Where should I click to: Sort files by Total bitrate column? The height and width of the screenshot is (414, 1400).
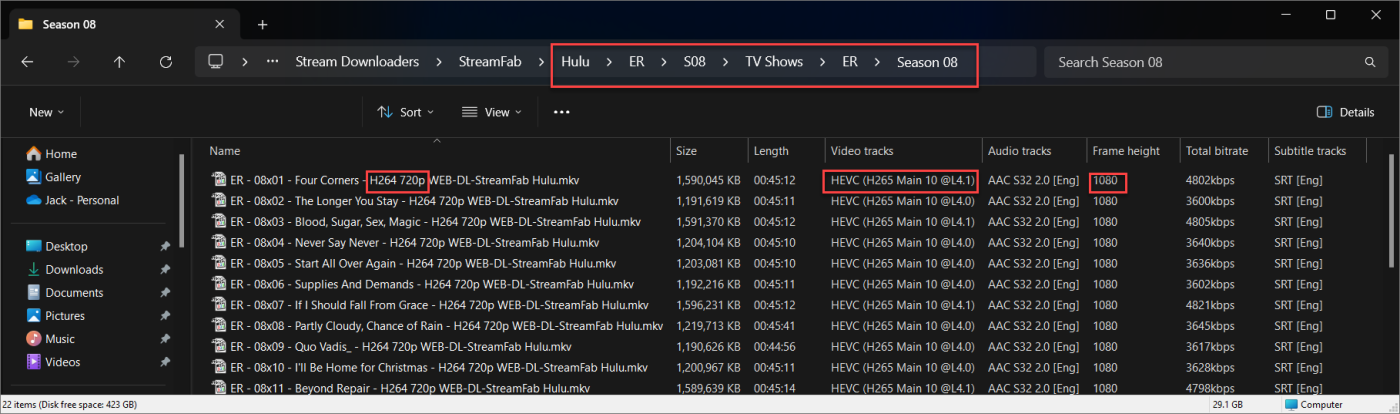(1219, 151)
